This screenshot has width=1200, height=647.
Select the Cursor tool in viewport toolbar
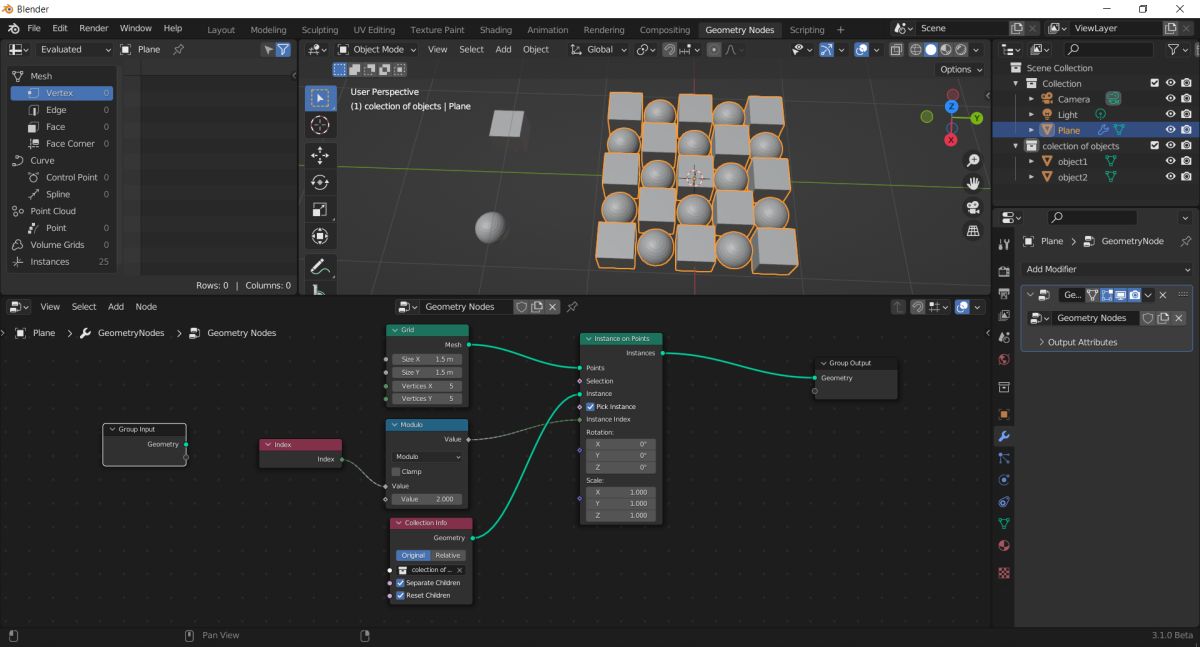(x=320, y=125)
